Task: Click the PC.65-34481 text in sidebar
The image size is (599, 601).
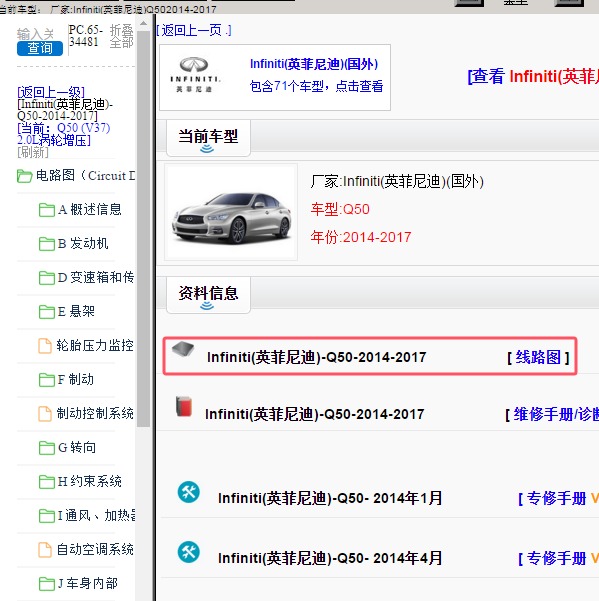Action: (x=86, y=36)
